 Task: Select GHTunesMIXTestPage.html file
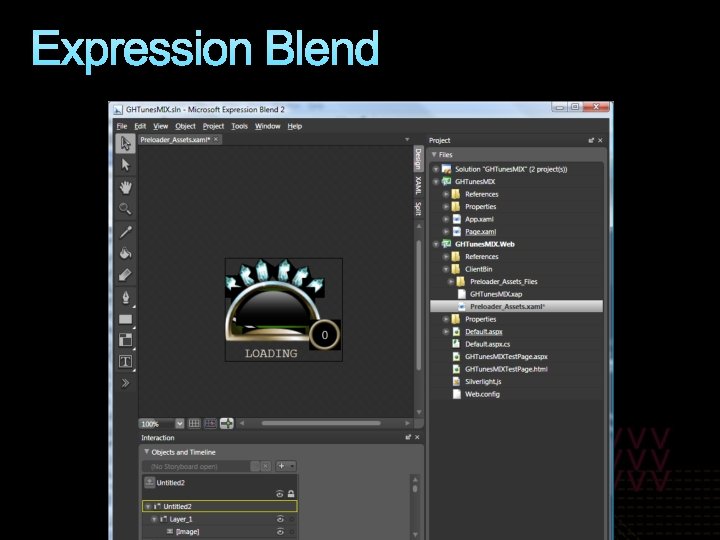(506, 369)
